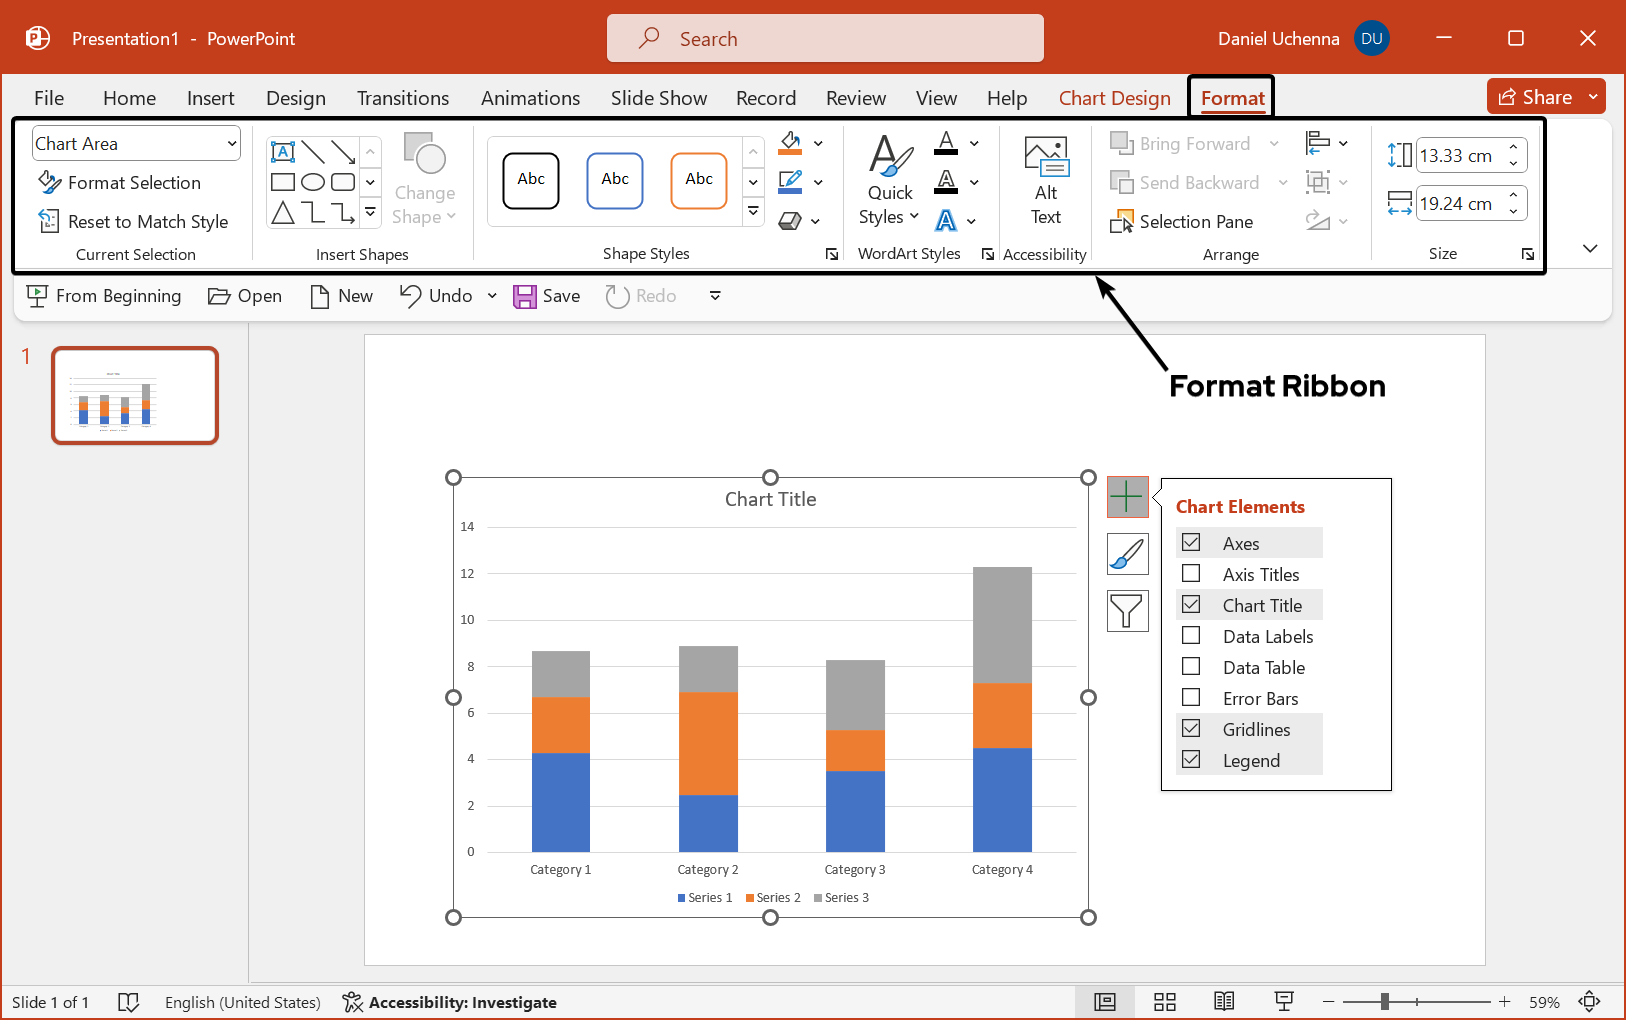Start slideshow From Beginning
Viewport: 1626px width, 1020px height.
pyautogui.click(x=103, y=295)
